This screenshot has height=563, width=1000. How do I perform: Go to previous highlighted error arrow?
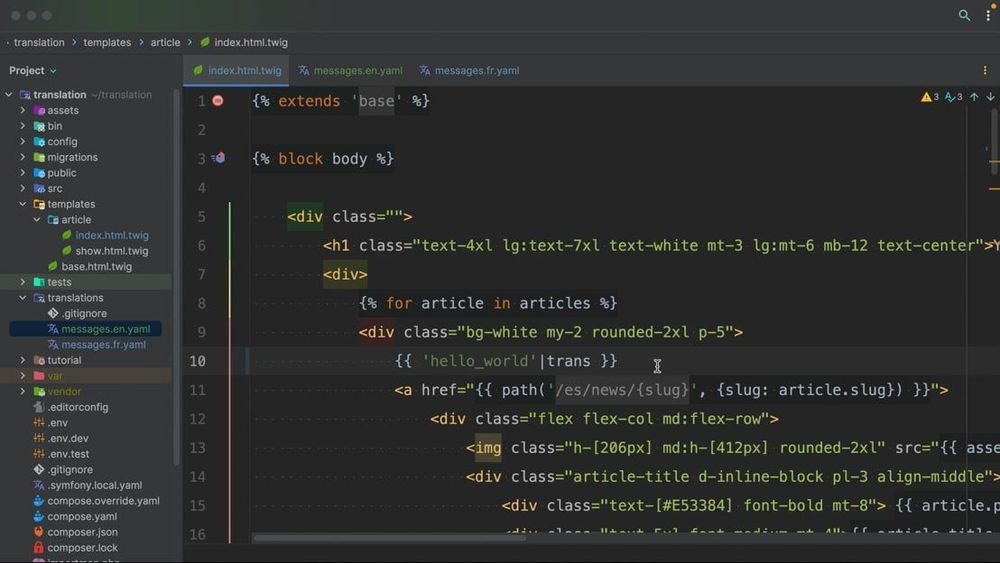[x=974, y=97]
